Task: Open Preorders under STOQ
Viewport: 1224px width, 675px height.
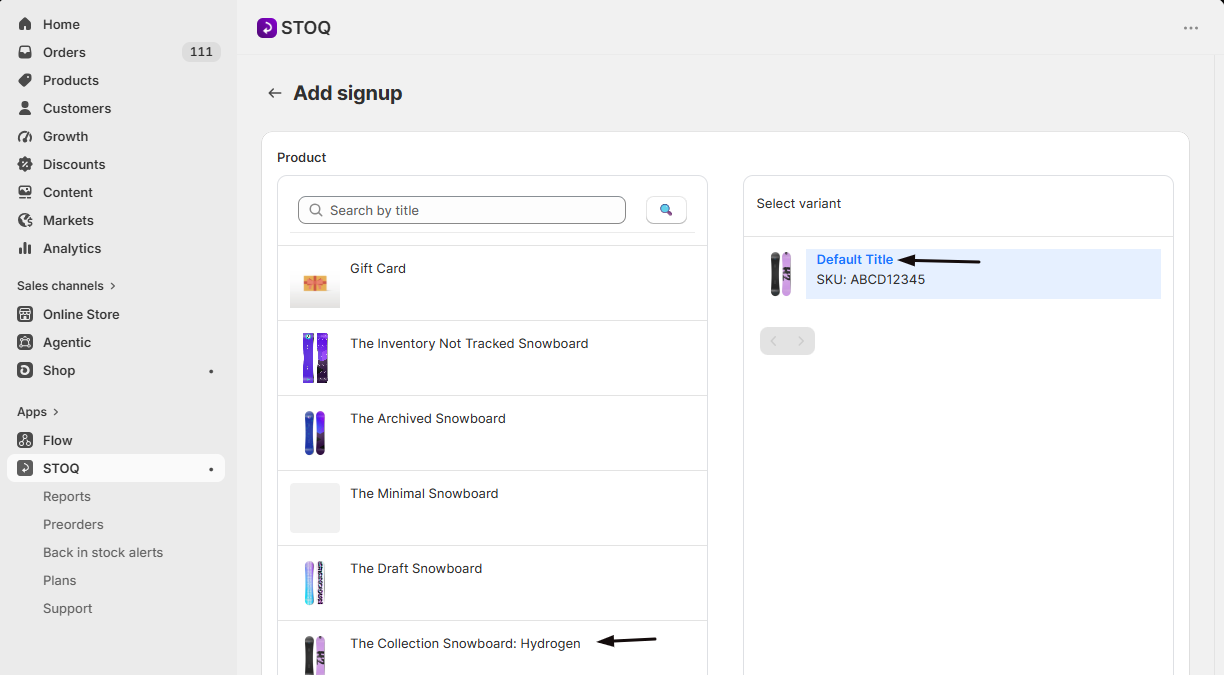Action: pos(73,524)
